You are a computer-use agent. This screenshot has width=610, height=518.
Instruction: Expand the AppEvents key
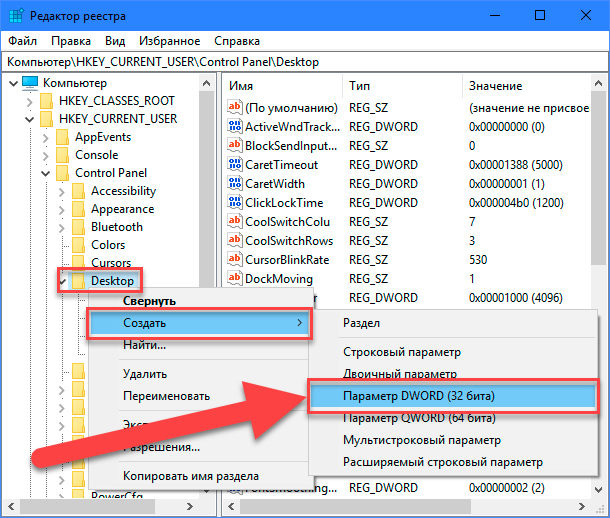(x=46, y=138)
